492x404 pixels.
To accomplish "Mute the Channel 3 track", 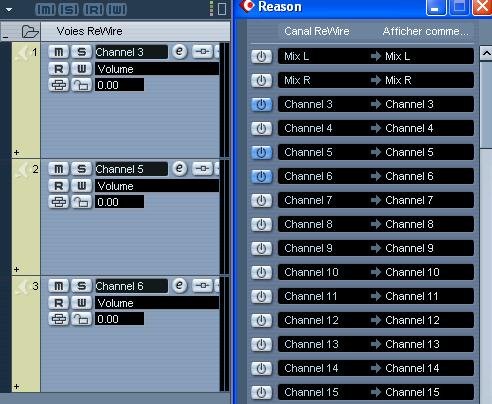I will coord(59,52).
